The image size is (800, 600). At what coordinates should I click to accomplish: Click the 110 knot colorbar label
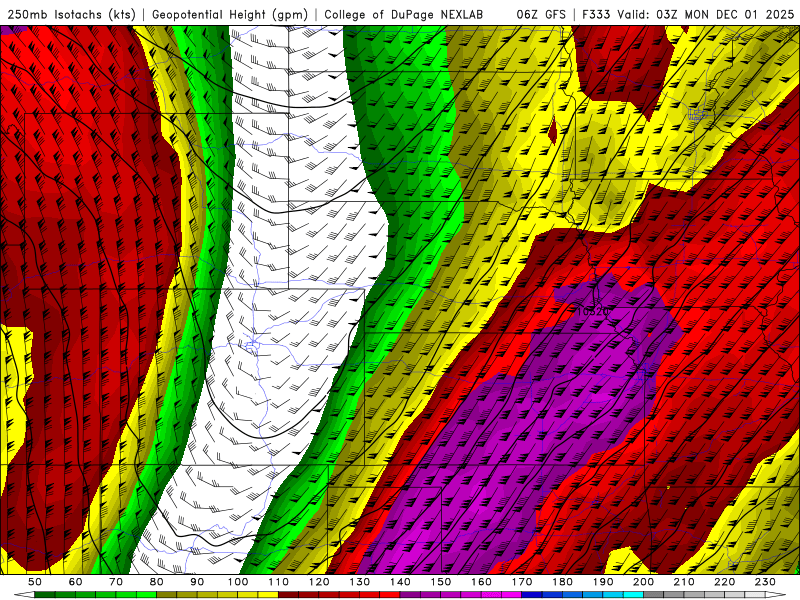click(x=279, y=582)
